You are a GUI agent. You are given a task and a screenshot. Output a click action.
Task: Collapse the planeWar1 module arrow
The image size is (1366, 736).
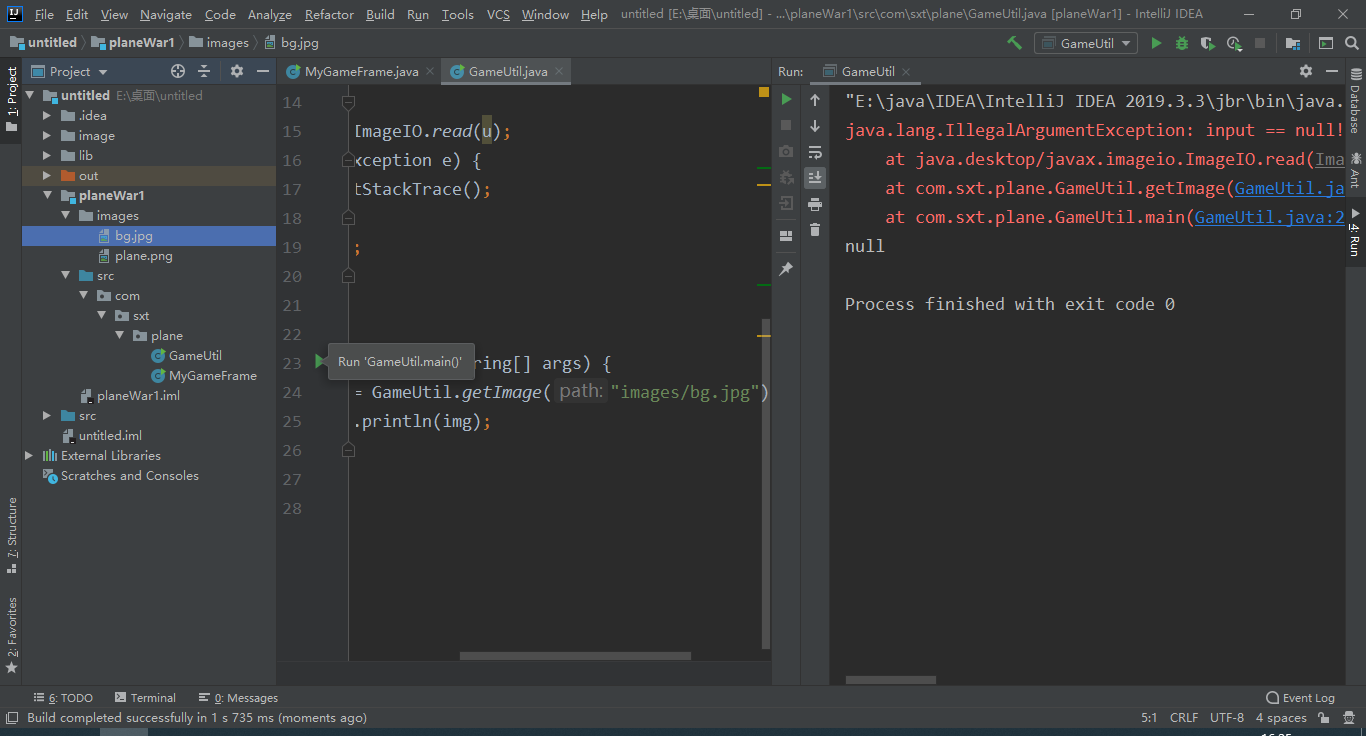47,196
